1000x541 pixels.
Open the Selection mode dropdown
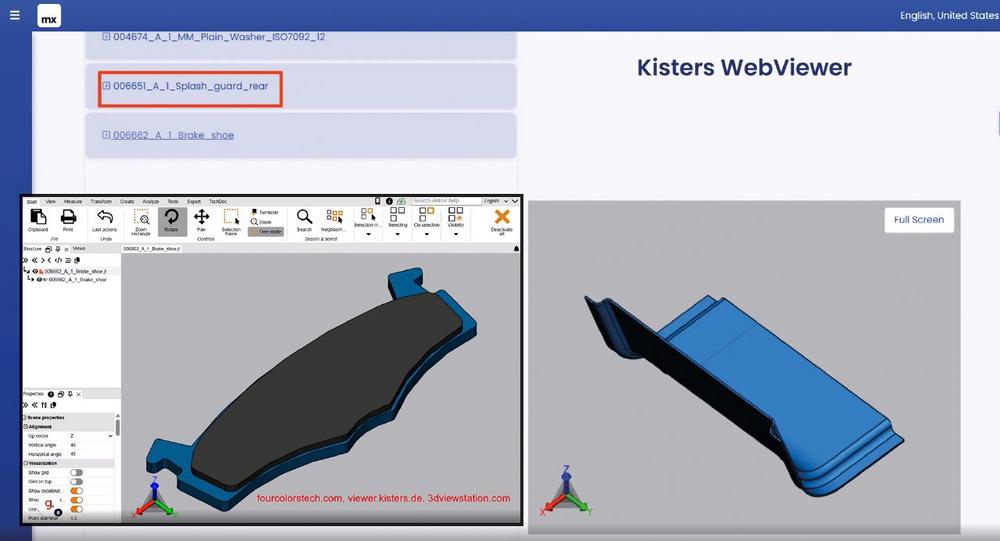coord(368,235)
